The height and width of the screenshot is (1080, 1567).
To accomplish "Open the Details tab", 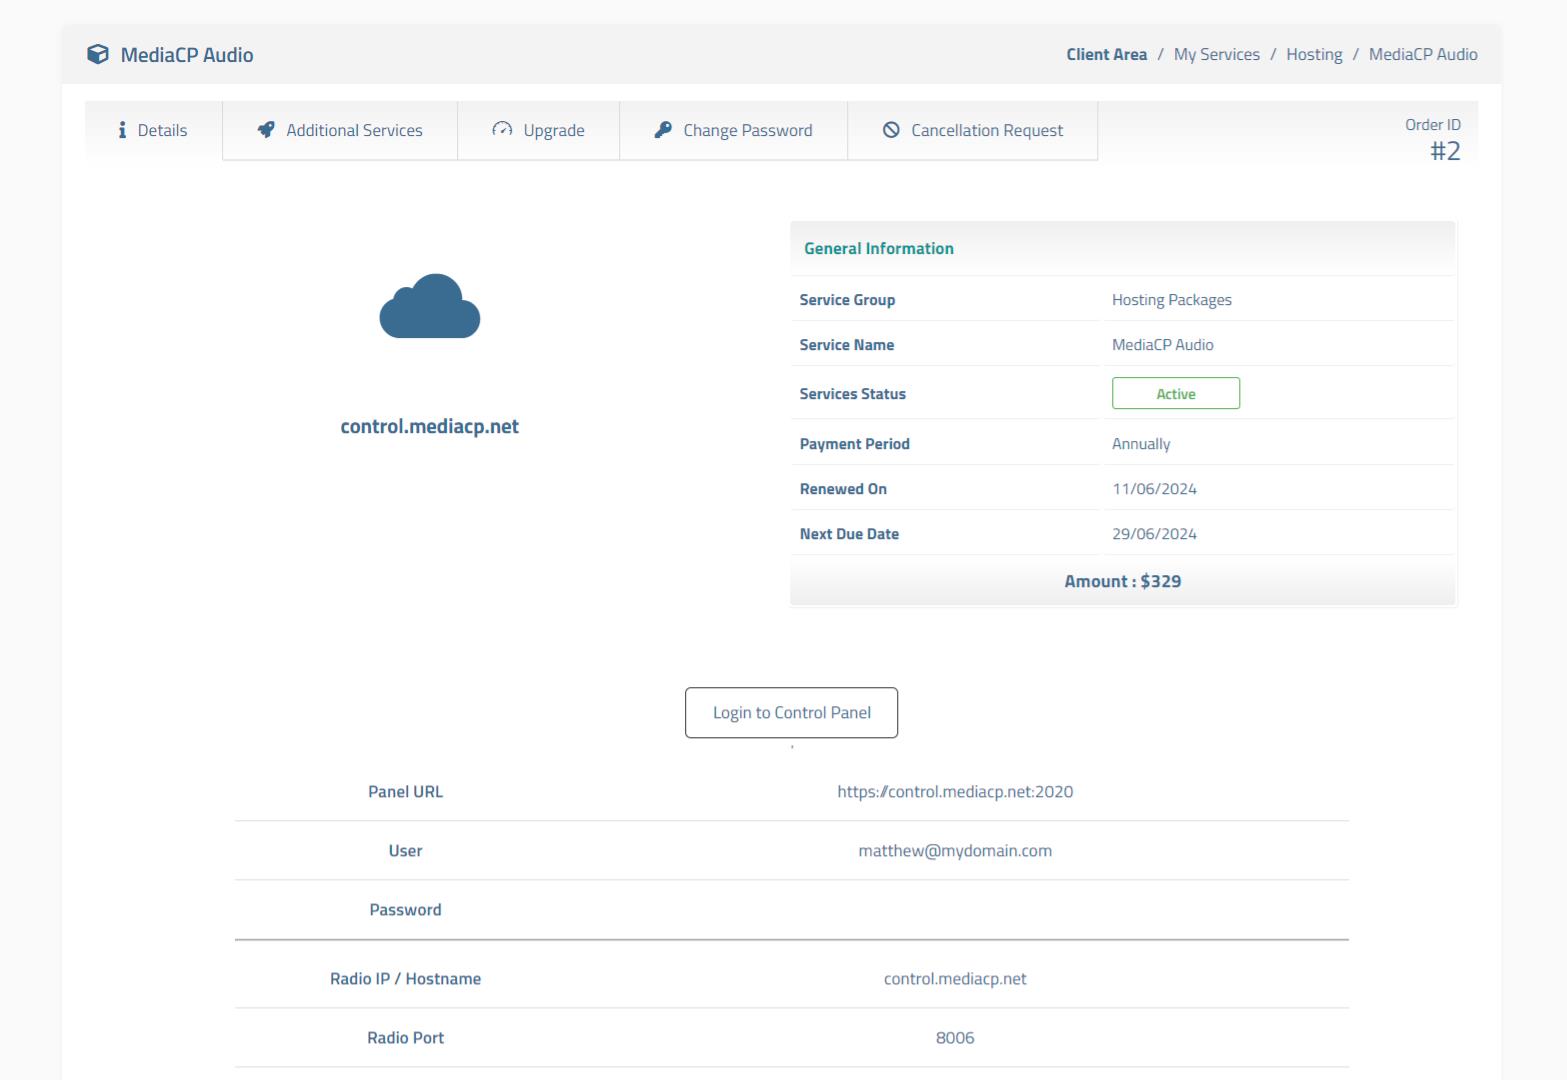I will pos(153,130).
